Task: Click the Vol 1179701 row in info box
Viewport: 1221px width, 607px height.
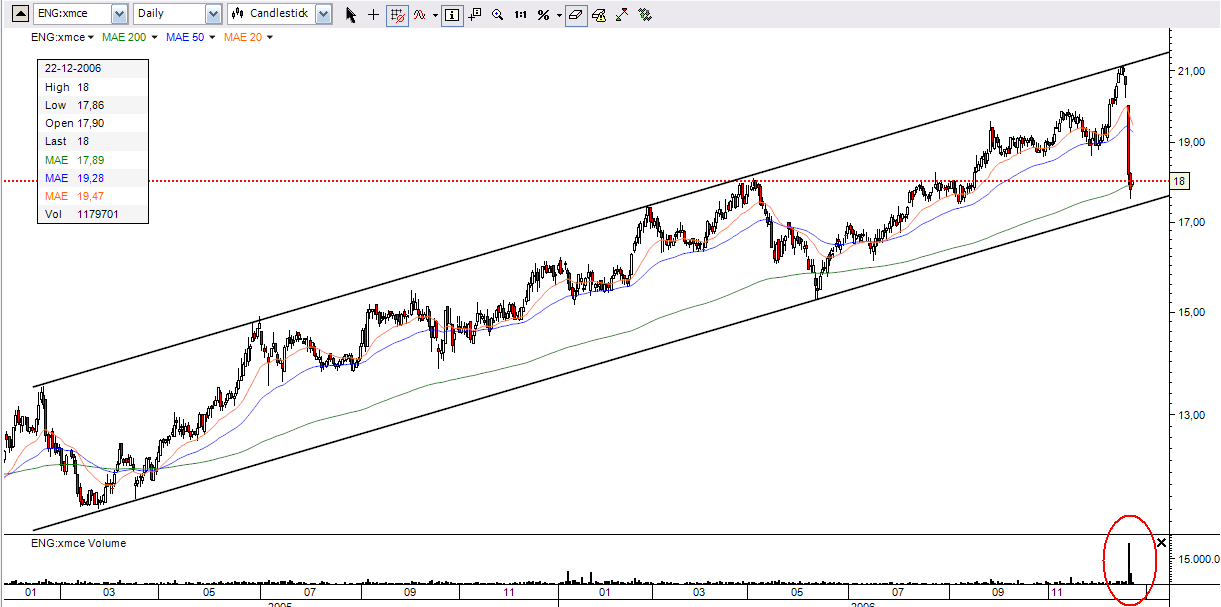Action: pyautogui.click(x=93, y=213)
